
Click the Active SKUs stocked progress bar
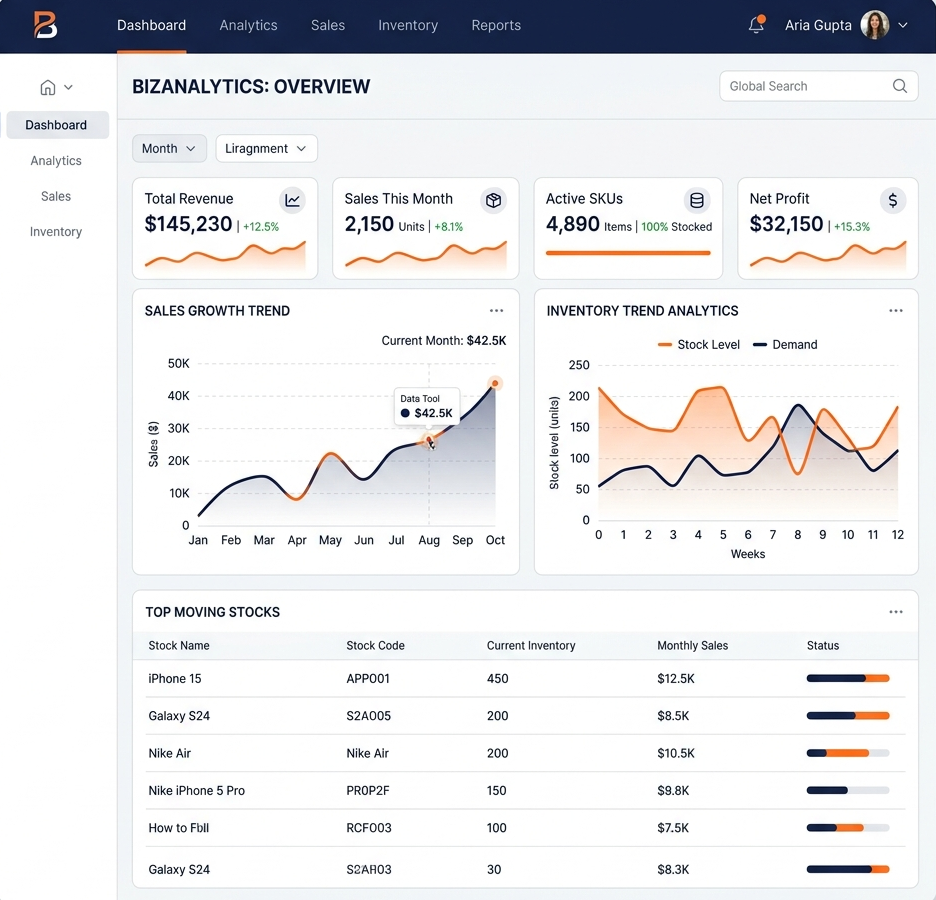click(x=628, y=253)
